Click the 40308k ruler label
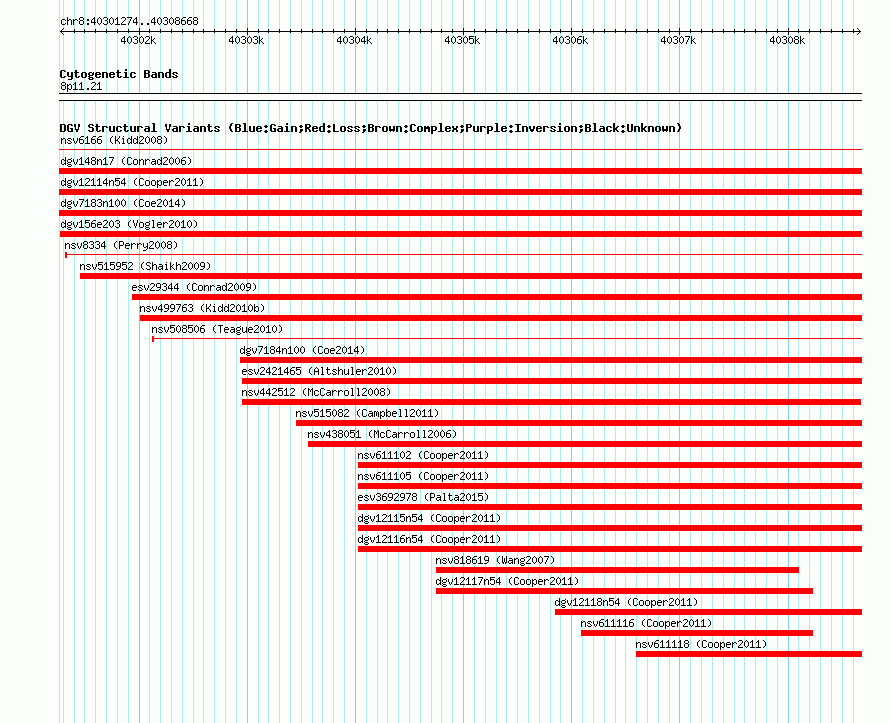 click(x=787, y=40)
